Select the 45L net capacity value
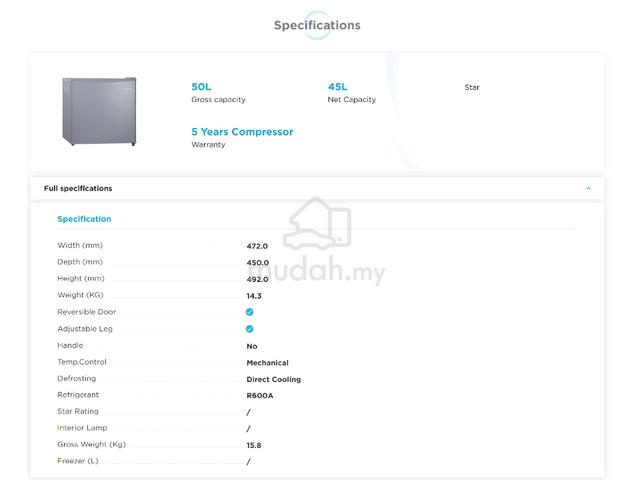 pyautogui.click(x=338, y=87)
